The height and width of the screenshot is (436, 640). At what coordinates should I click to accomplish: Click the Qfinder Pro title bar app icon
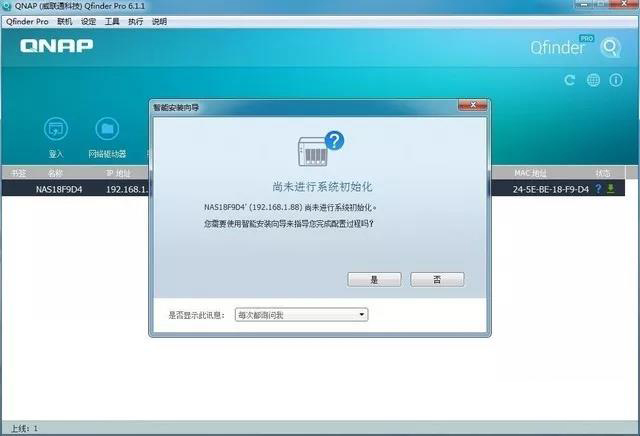(7, 6)
